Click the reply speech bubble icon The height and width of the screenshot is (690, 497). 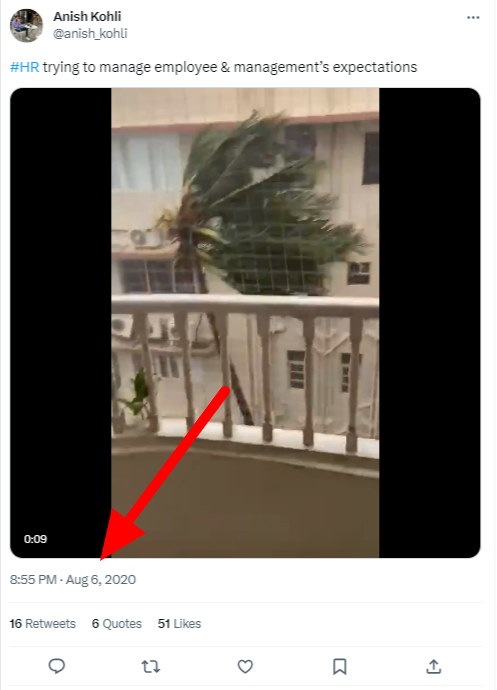point(56,666)
